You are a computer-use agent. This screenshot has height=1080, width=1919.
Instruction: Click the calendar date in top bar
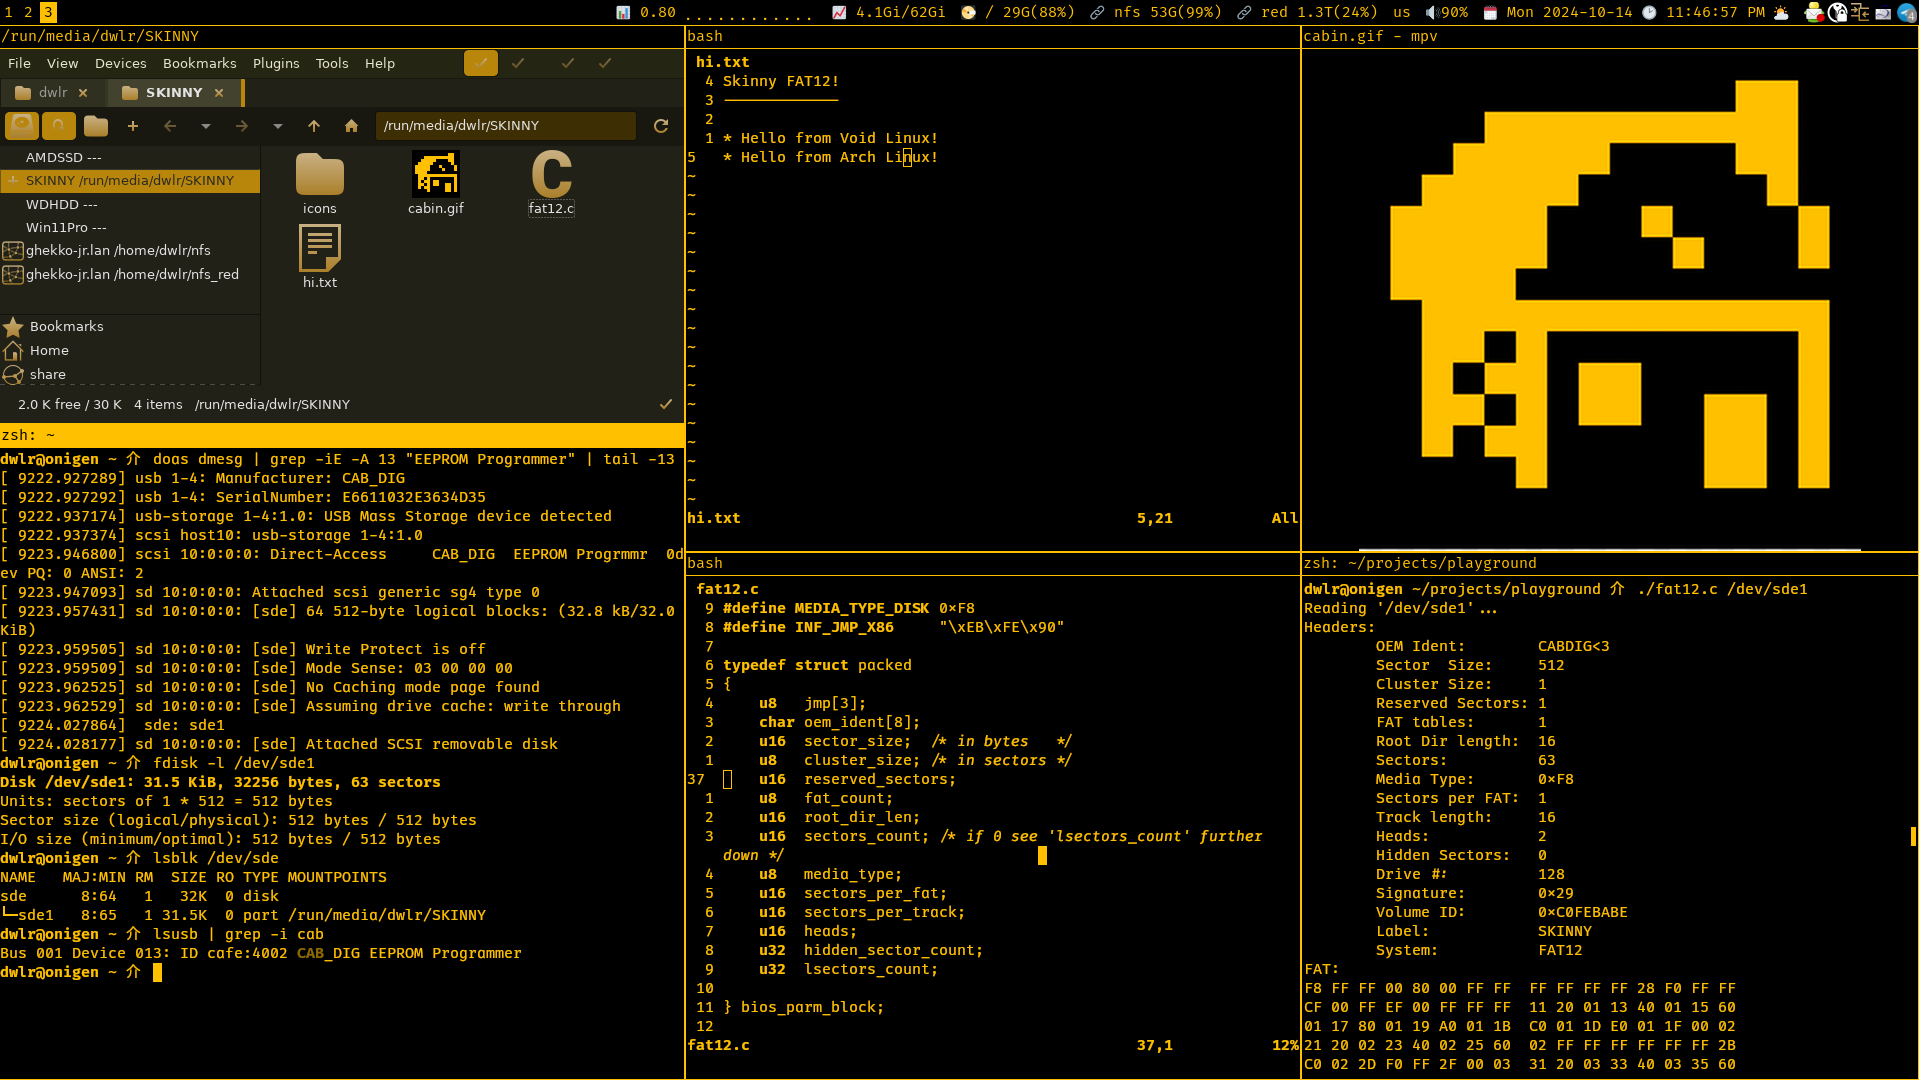click(x=1570, y=12)
